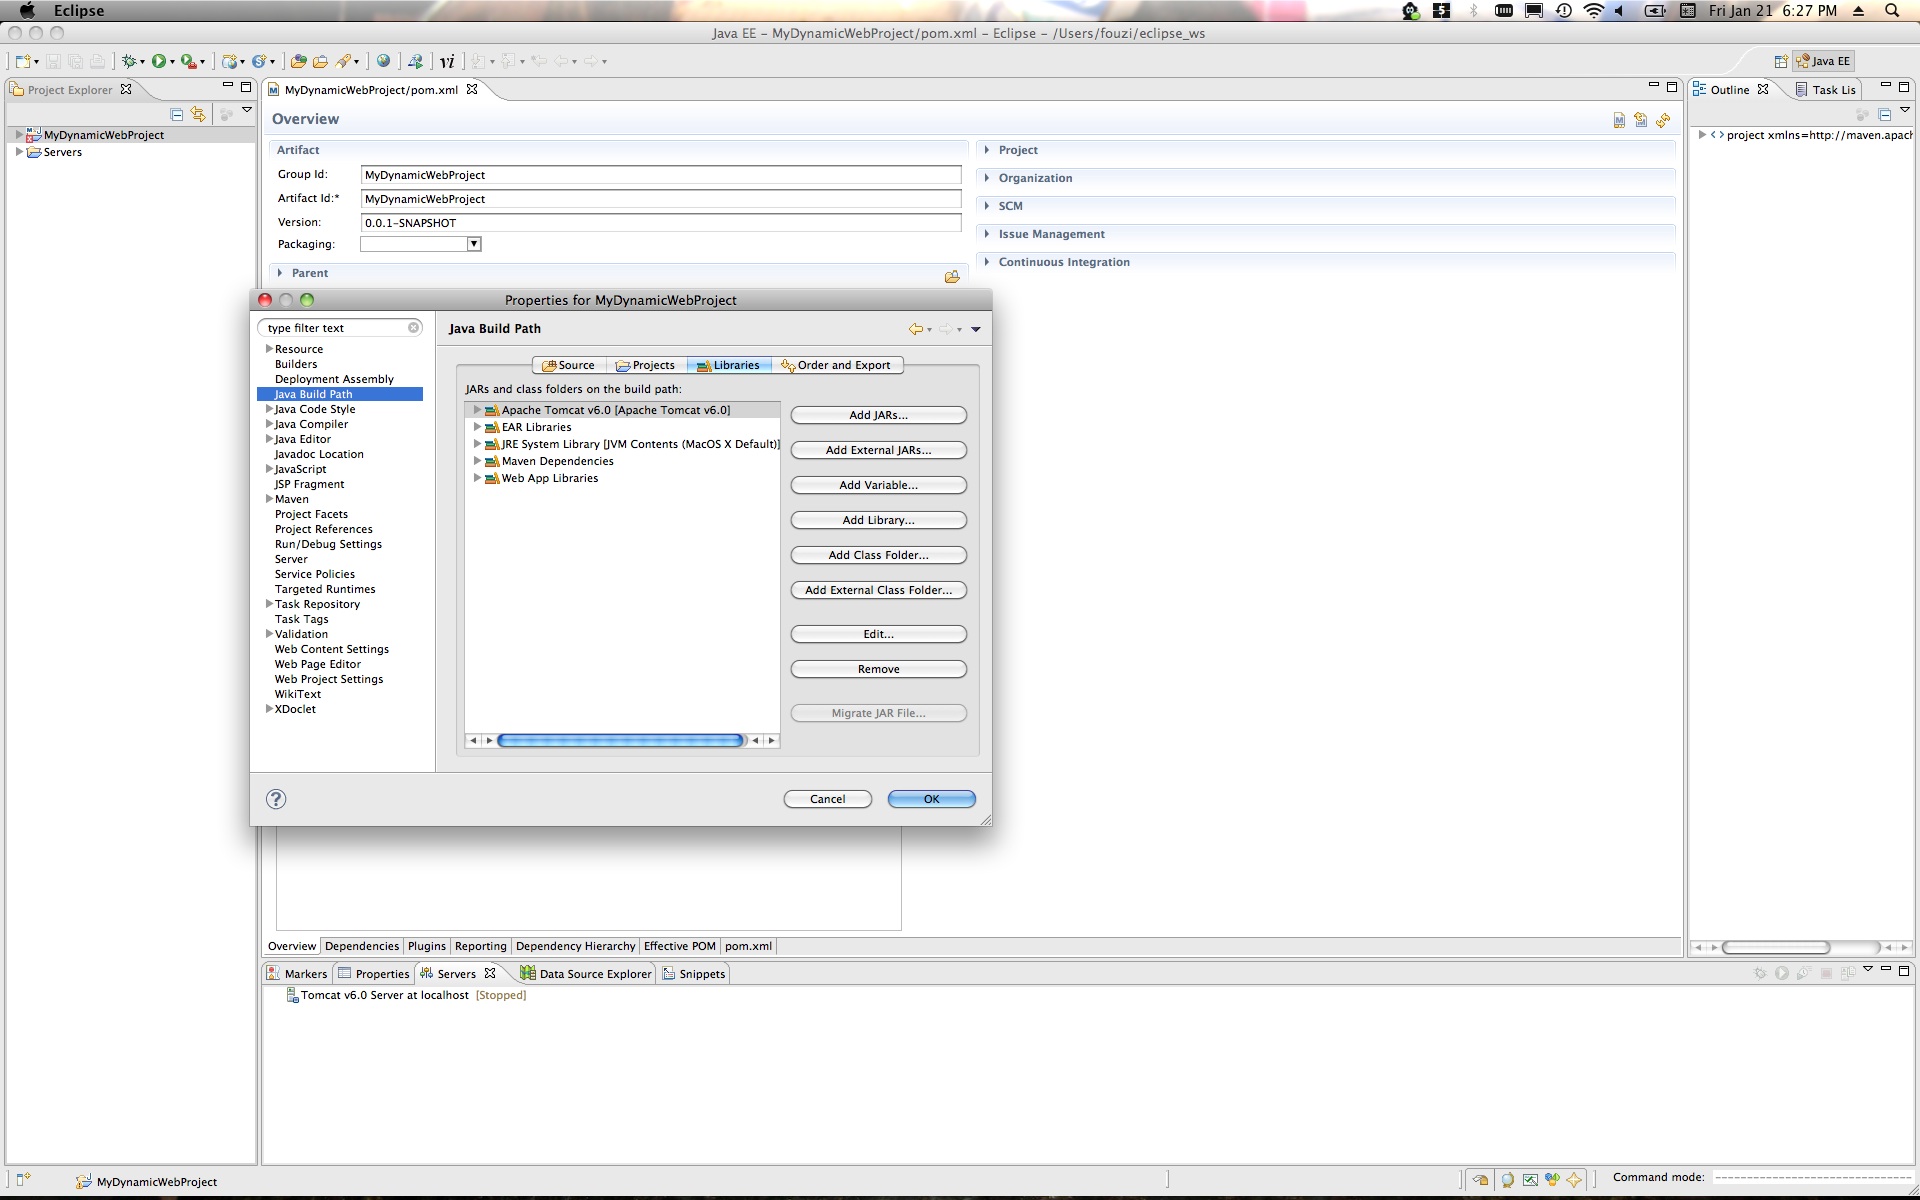Click the refresh POM icon in Overview header

click(x=1663, y=120)
